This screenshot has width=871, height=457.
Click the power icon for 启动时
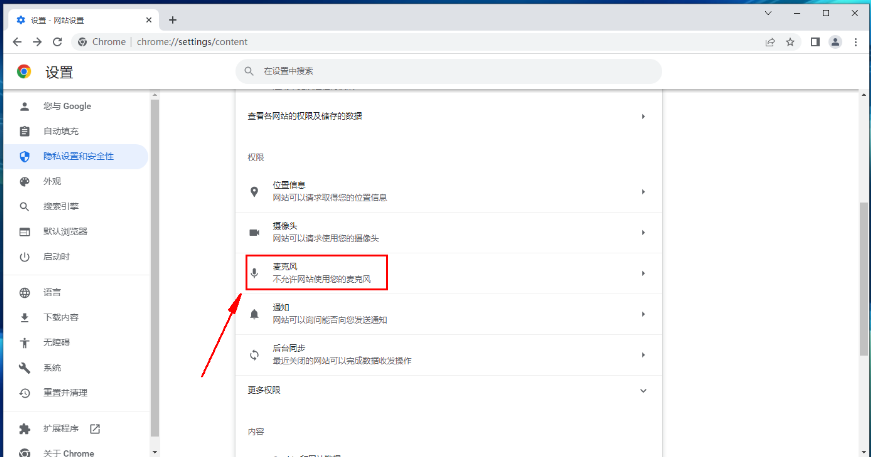(24, 257)
